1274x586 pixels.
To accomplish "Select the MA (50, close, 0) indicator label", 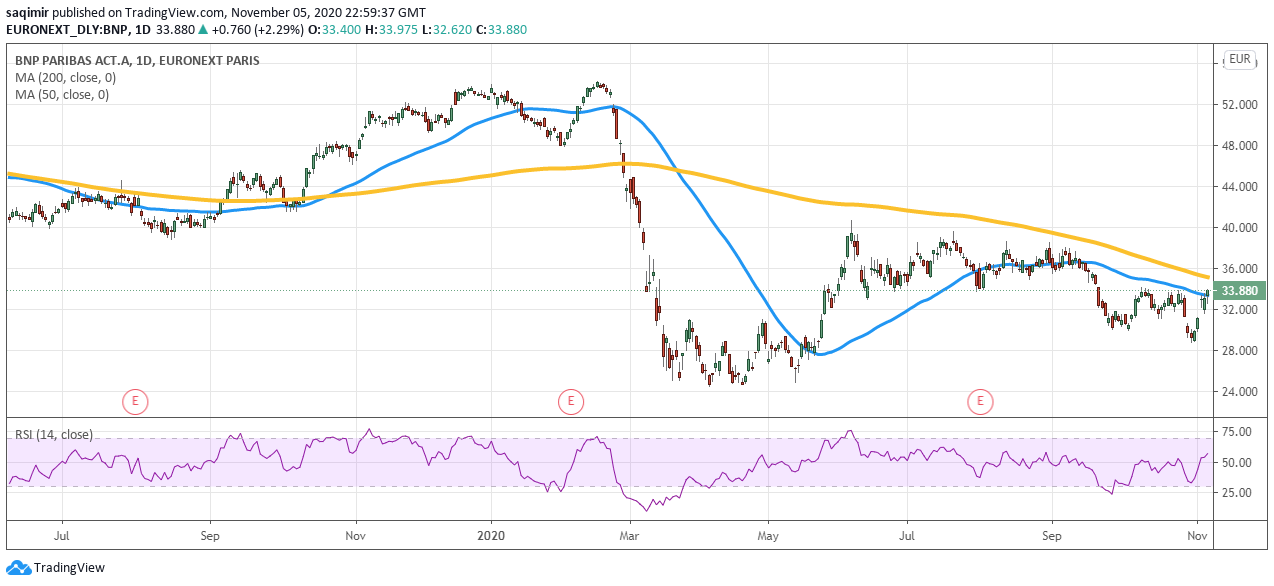I will (61, 95).
